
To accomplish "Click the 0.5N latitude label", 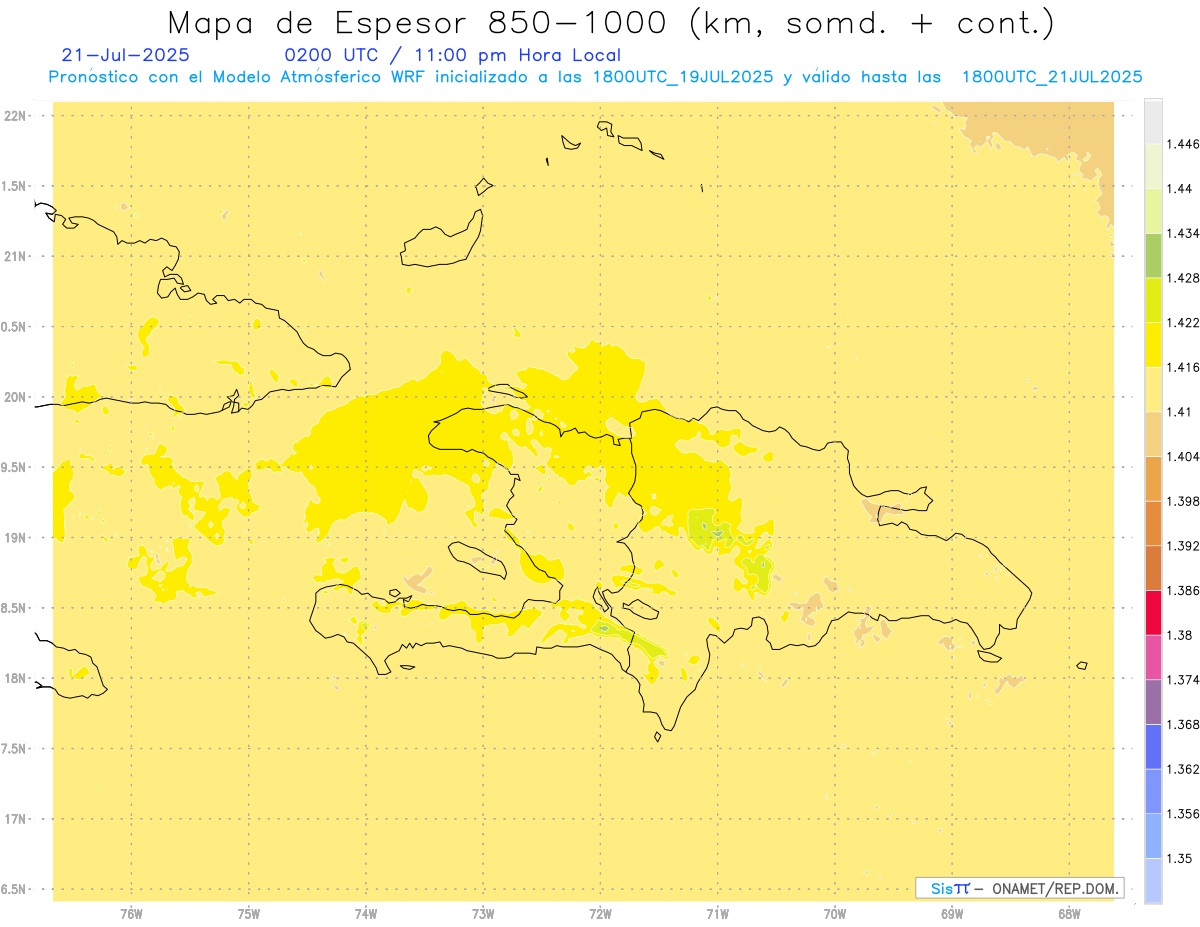I will click(14, 327).
